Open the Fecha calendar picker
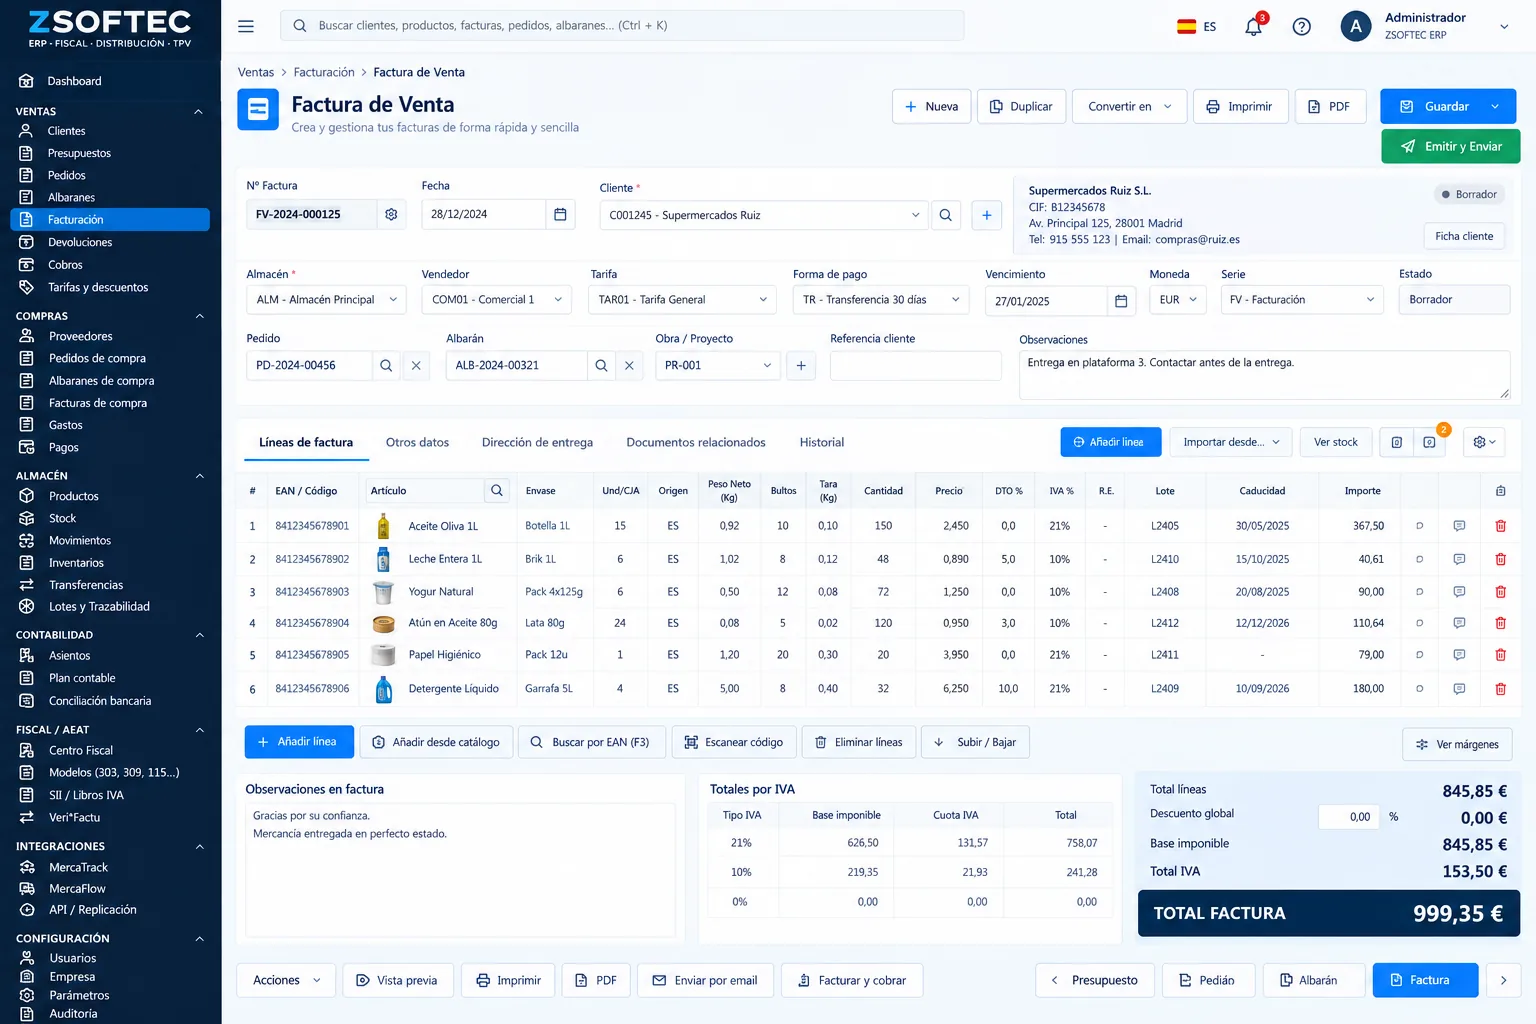This screenshot has width=1536, height=1024. tap(560, 214)
